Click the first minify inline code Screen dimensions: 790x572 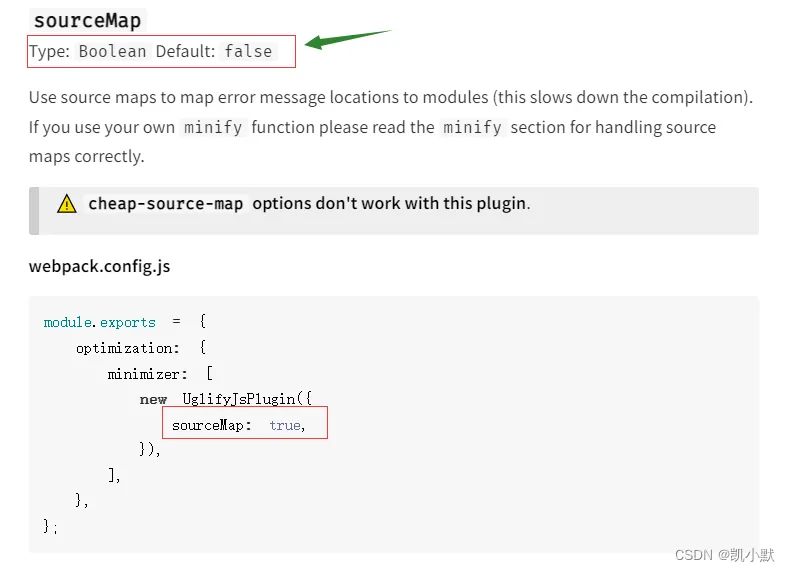pos(213,128)
